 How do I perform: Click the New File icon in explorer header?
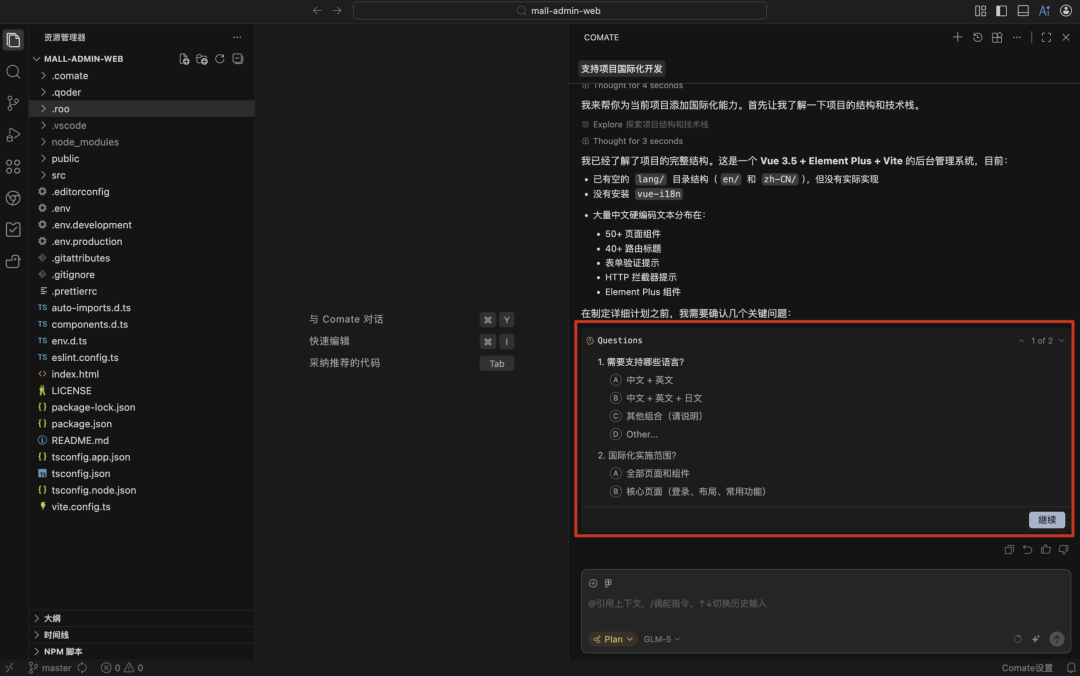point(184,59)
